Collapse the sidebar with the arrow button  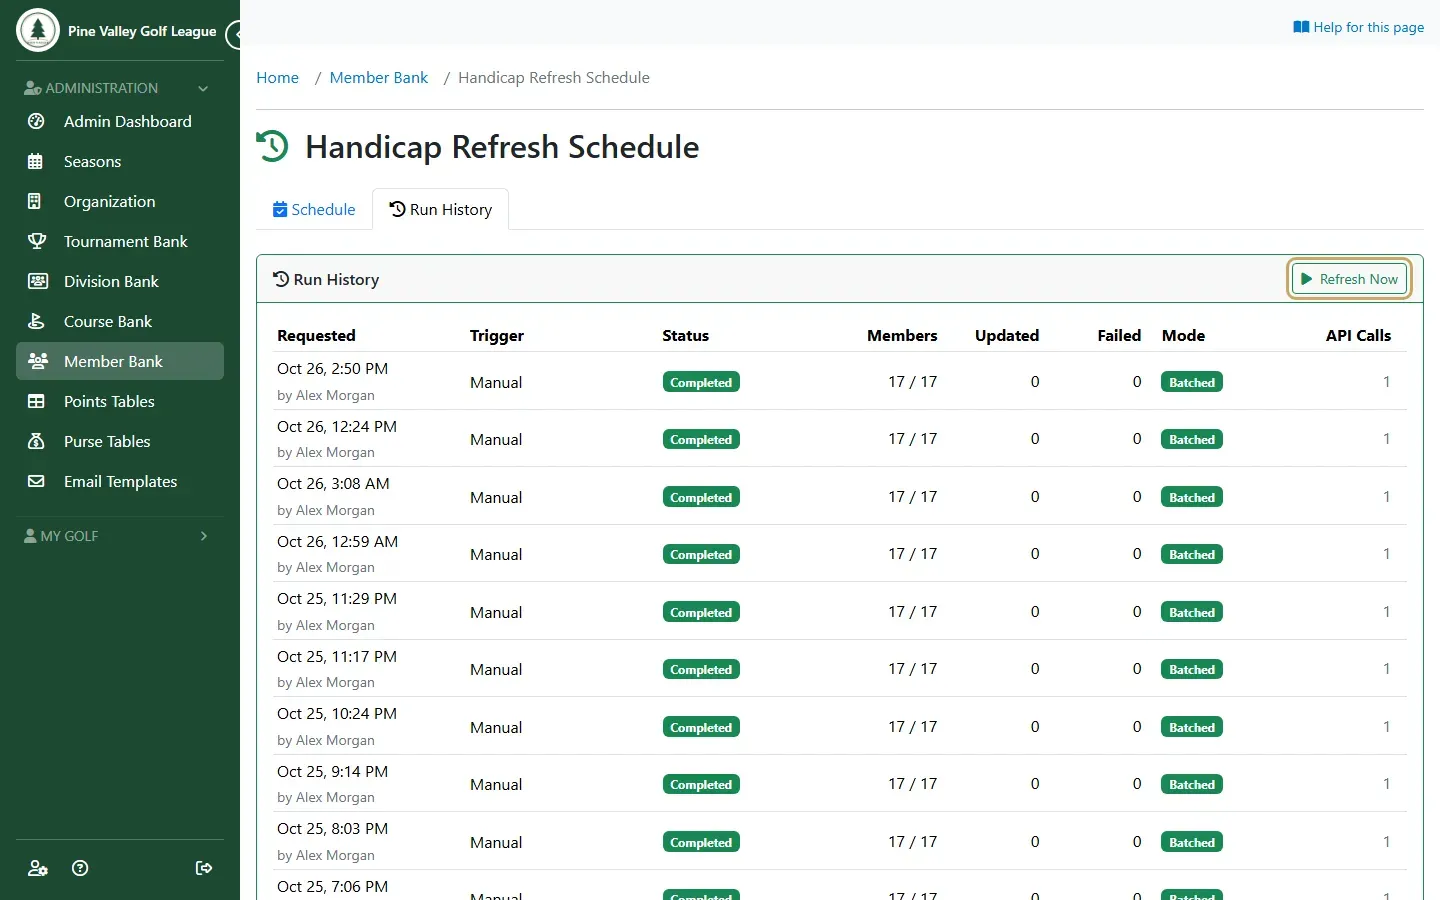click(235, 35)
